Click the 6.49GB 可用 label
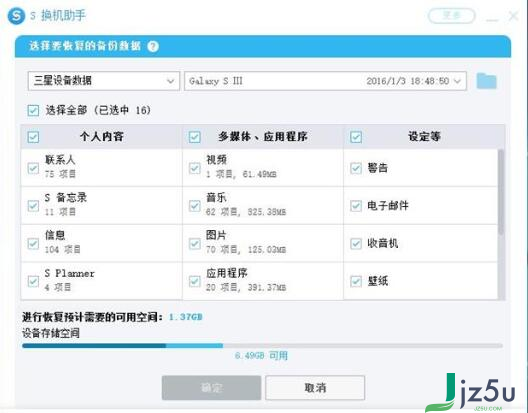528x413 pixels. pos(261,356)
